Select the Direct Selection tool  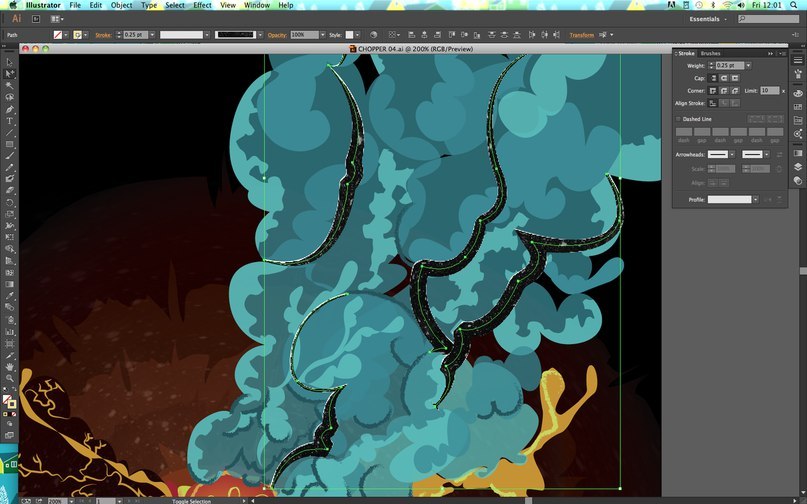(x=9, y=74)
